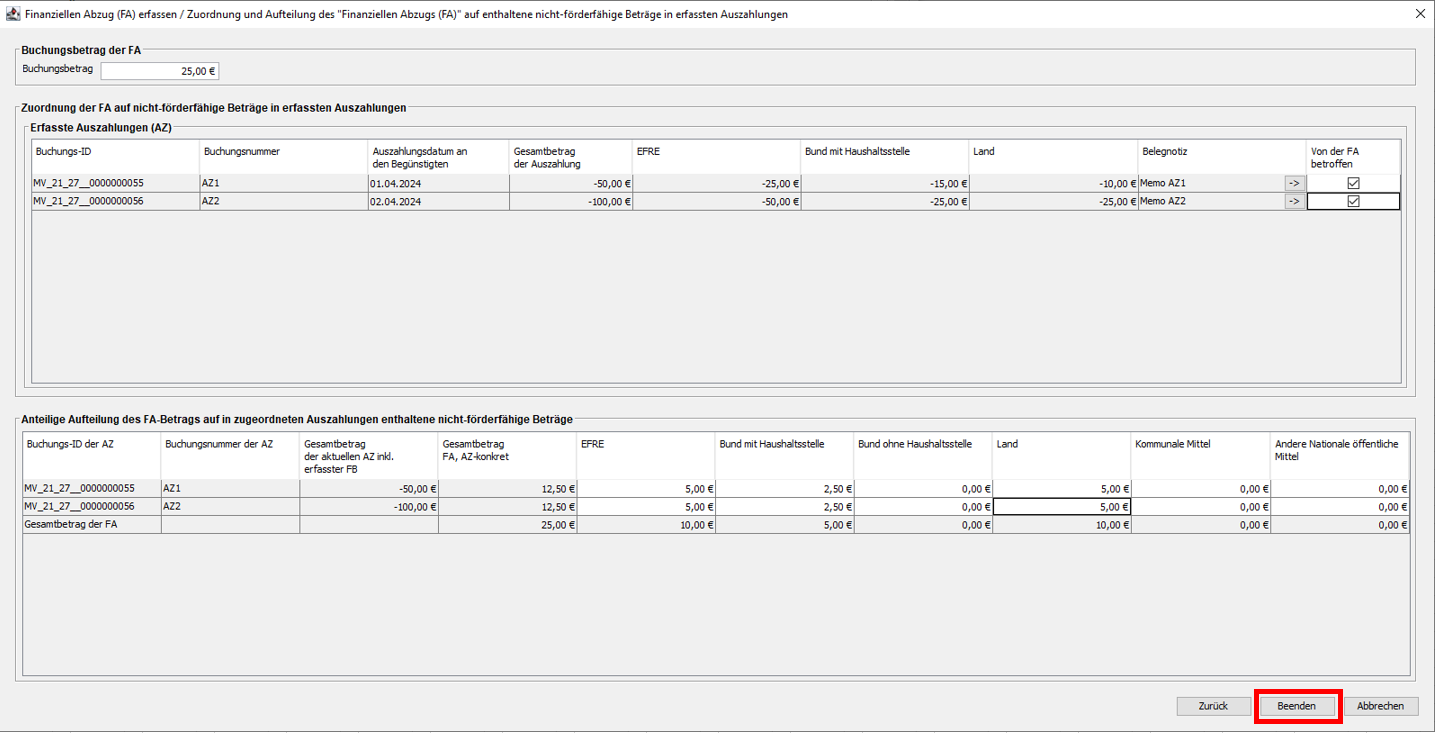
Task: Click the 'Belegnotiz' column header
Action: click(1220, 152)
